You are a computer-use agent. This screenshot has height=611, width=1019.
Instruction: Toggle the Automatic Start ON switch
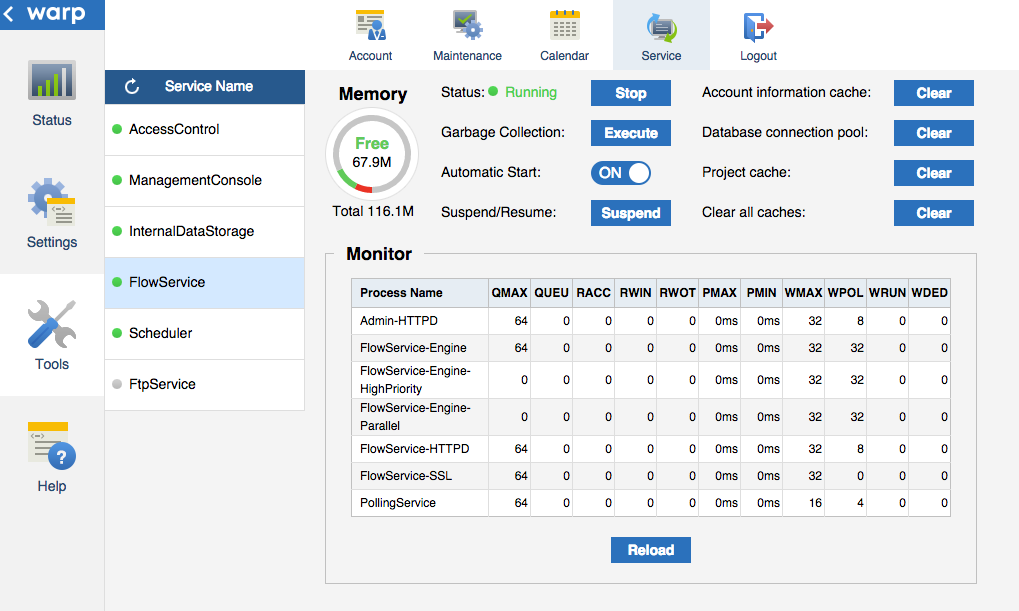[621, 173]
